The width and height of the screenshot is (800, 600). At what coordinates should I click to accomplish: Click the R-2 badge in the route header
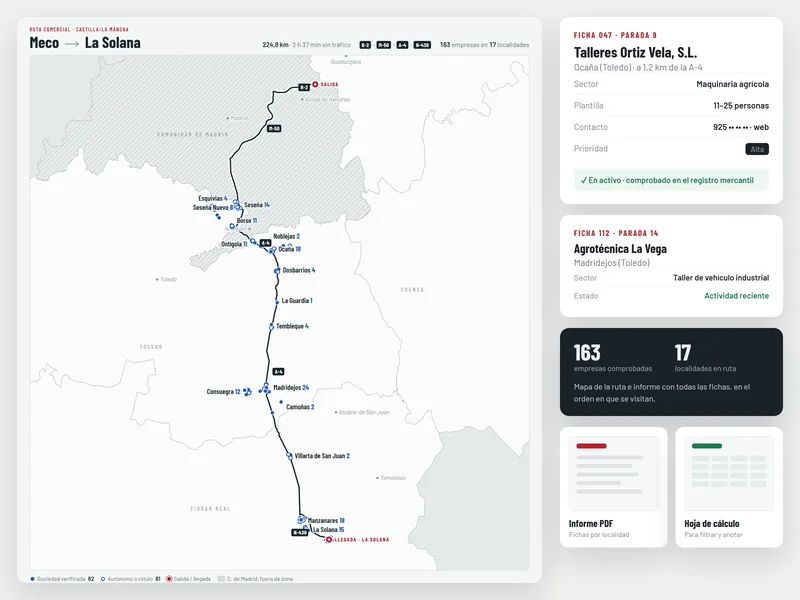365,45
